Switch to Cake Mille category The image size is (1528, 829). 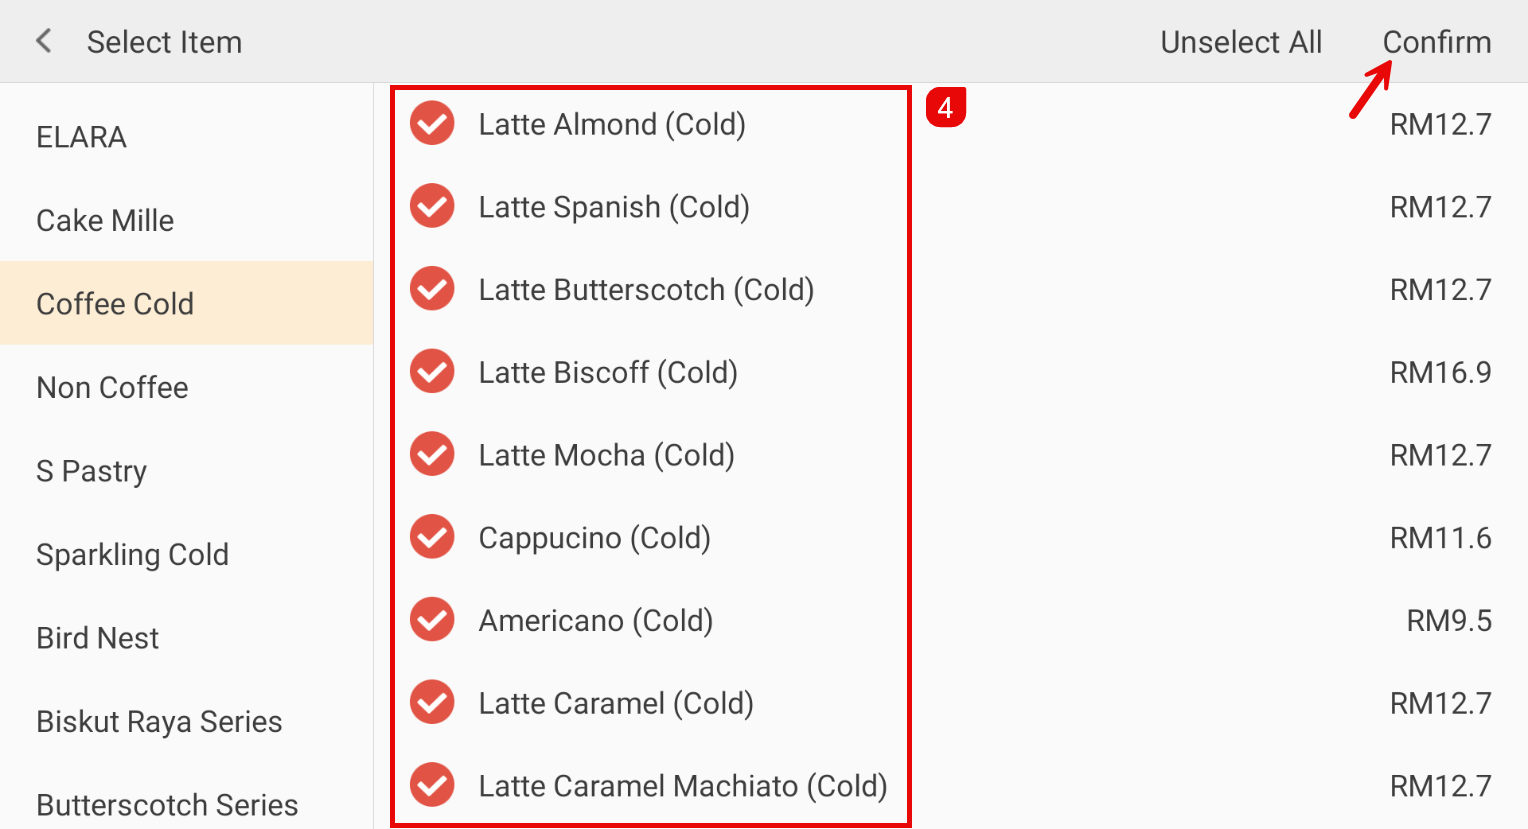click(x=105, y=220)
